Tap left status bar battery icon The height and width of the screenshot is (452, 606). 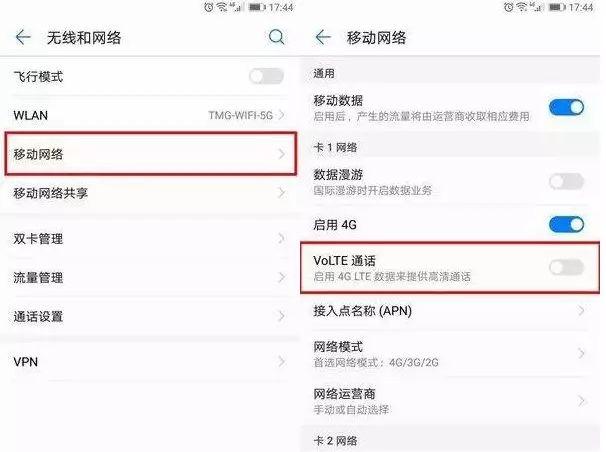257,7
